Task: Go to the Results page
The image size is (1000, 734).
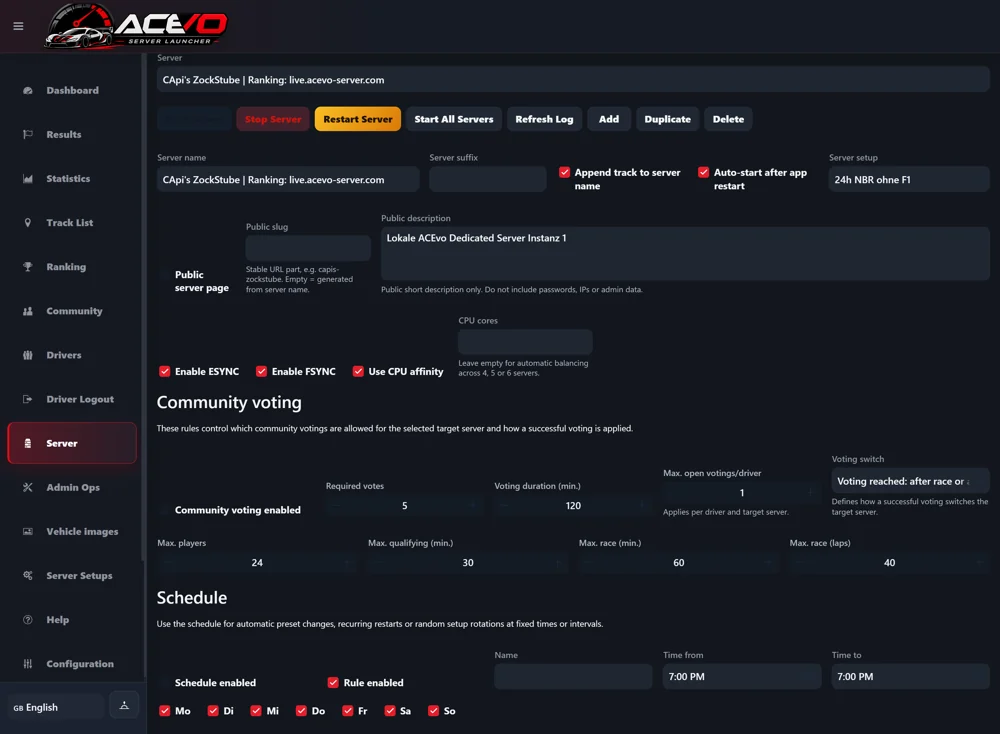Action: click(x=72, y=135)
